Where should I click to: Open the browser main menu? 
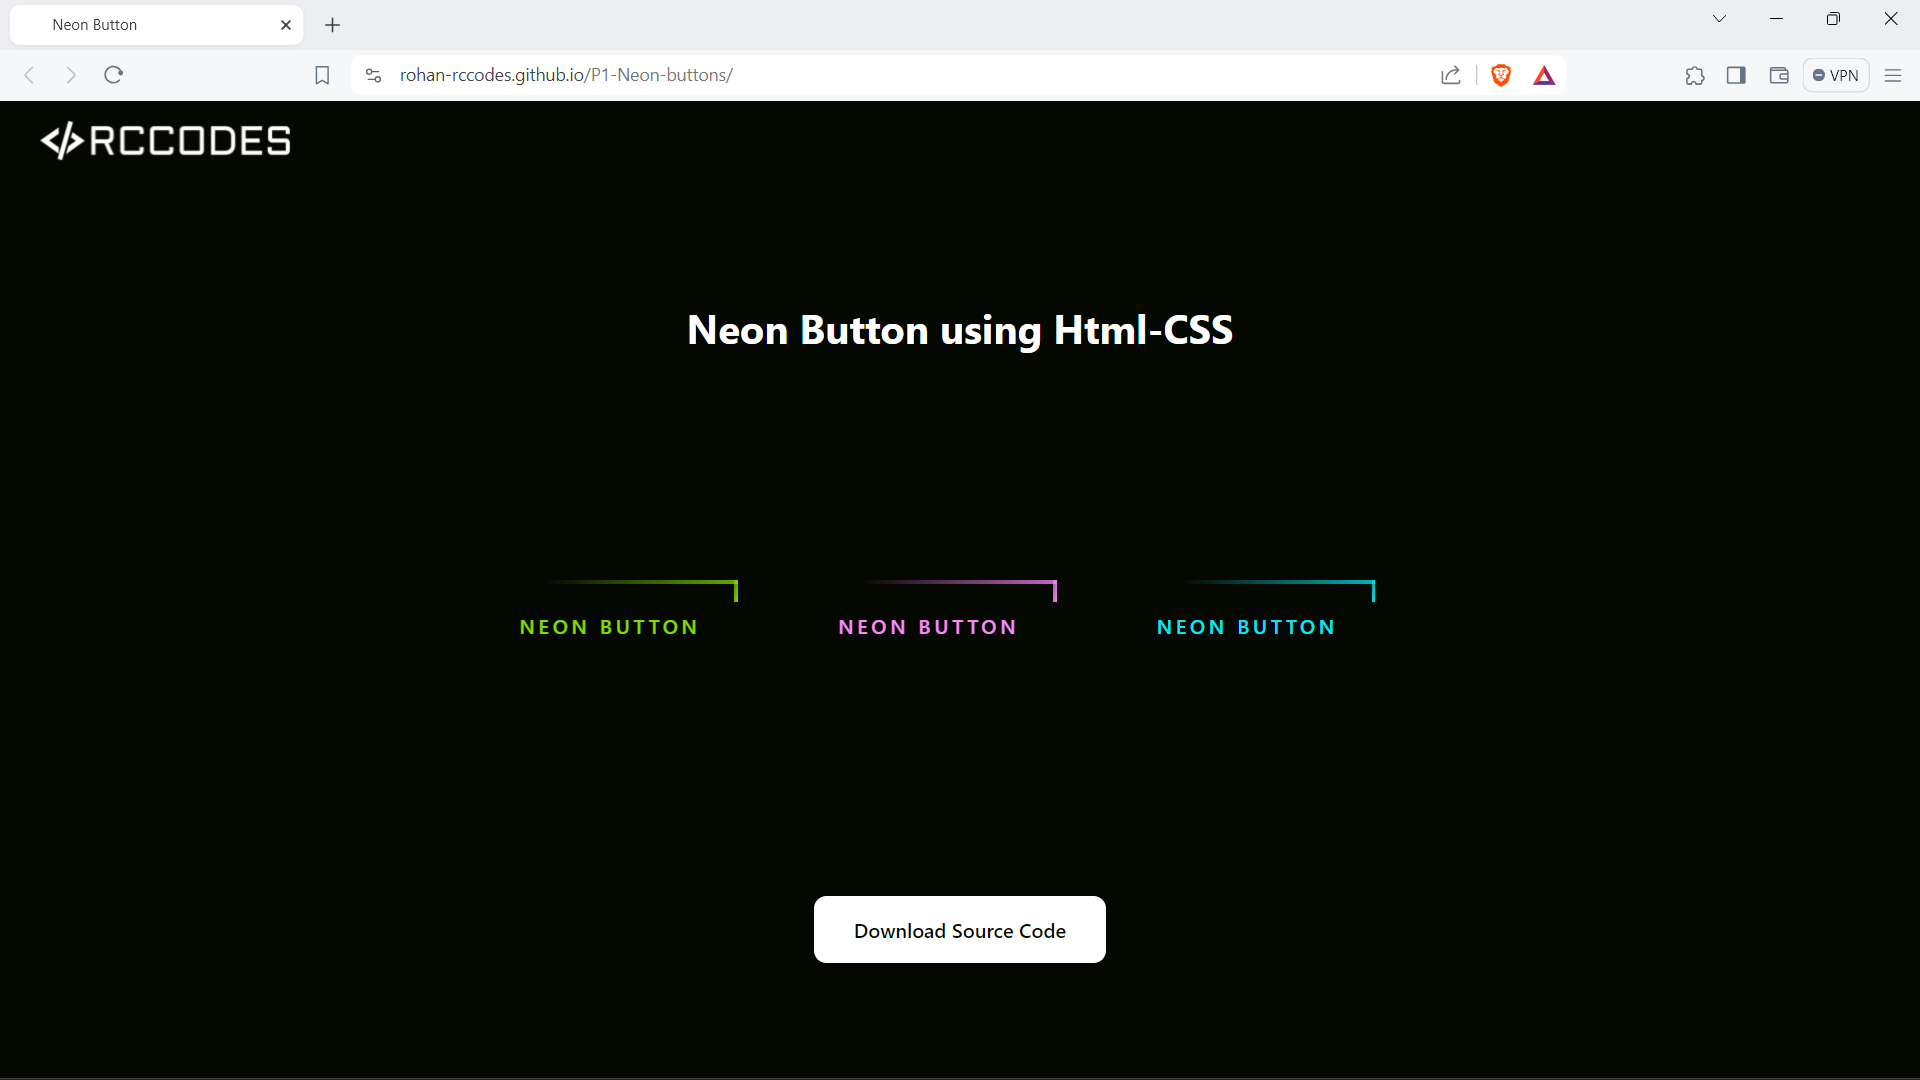pyautogui.click(x=1893, y=75)
